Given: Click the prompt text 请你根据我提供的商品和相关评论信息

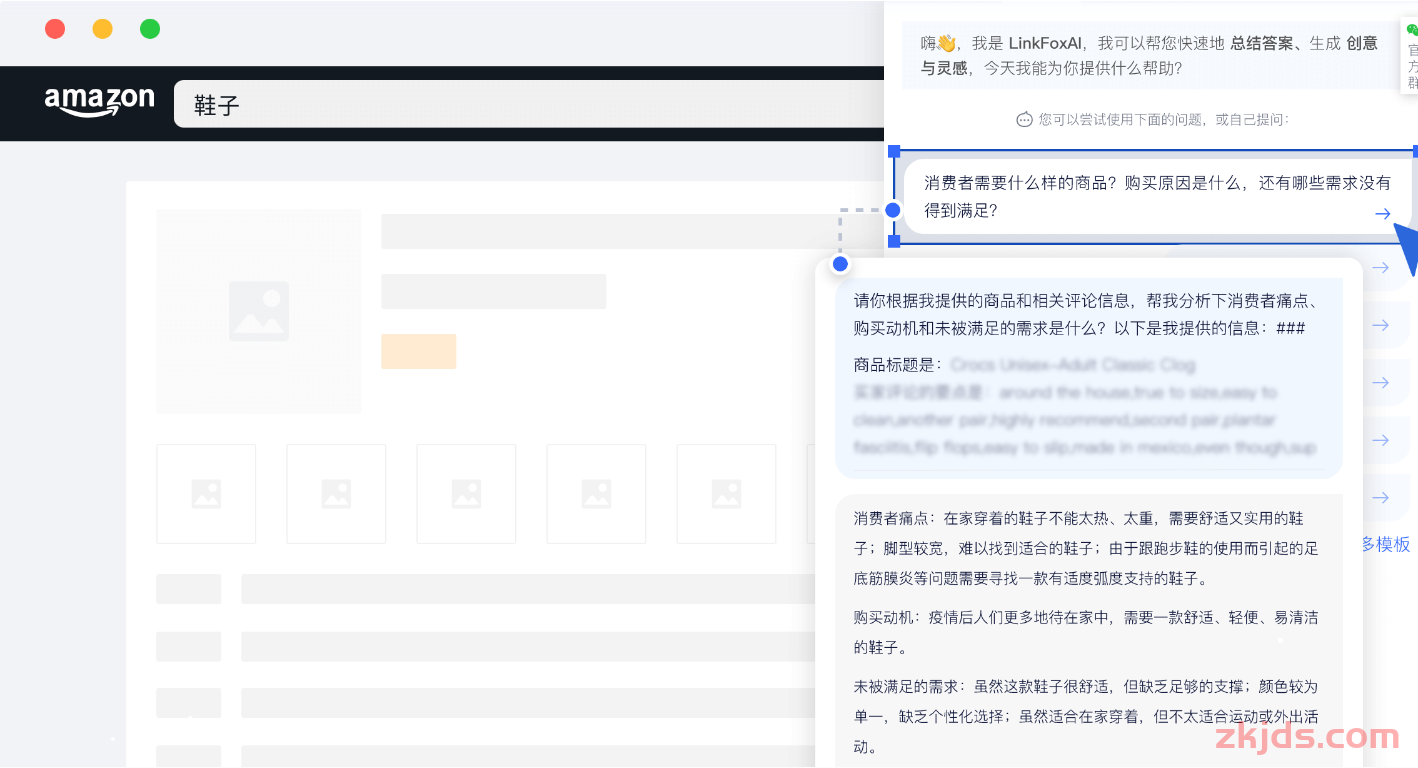Looking at the screenshot, I should point(993,301).
